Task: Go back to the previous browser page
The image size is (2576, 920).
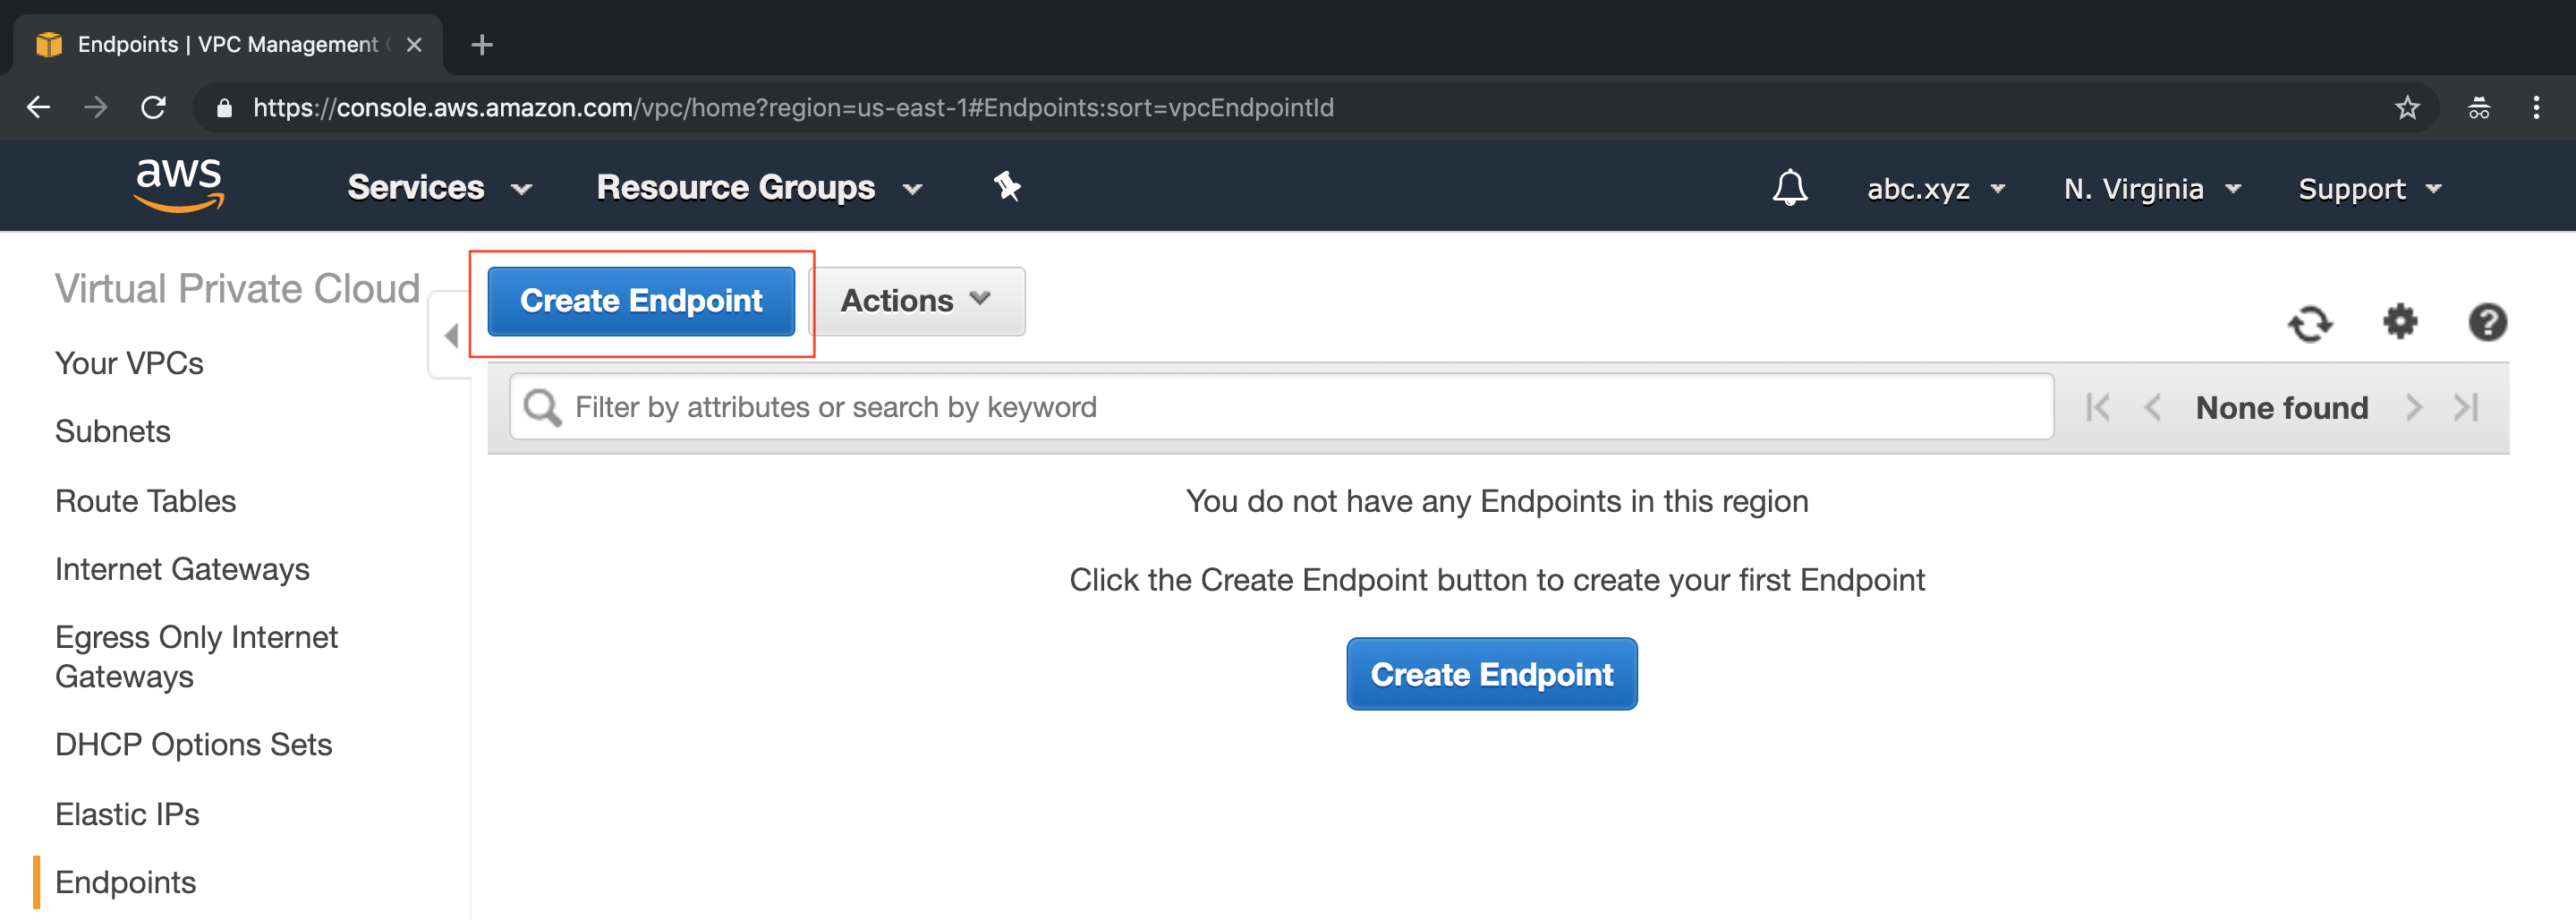Action: tap(39, 108)
